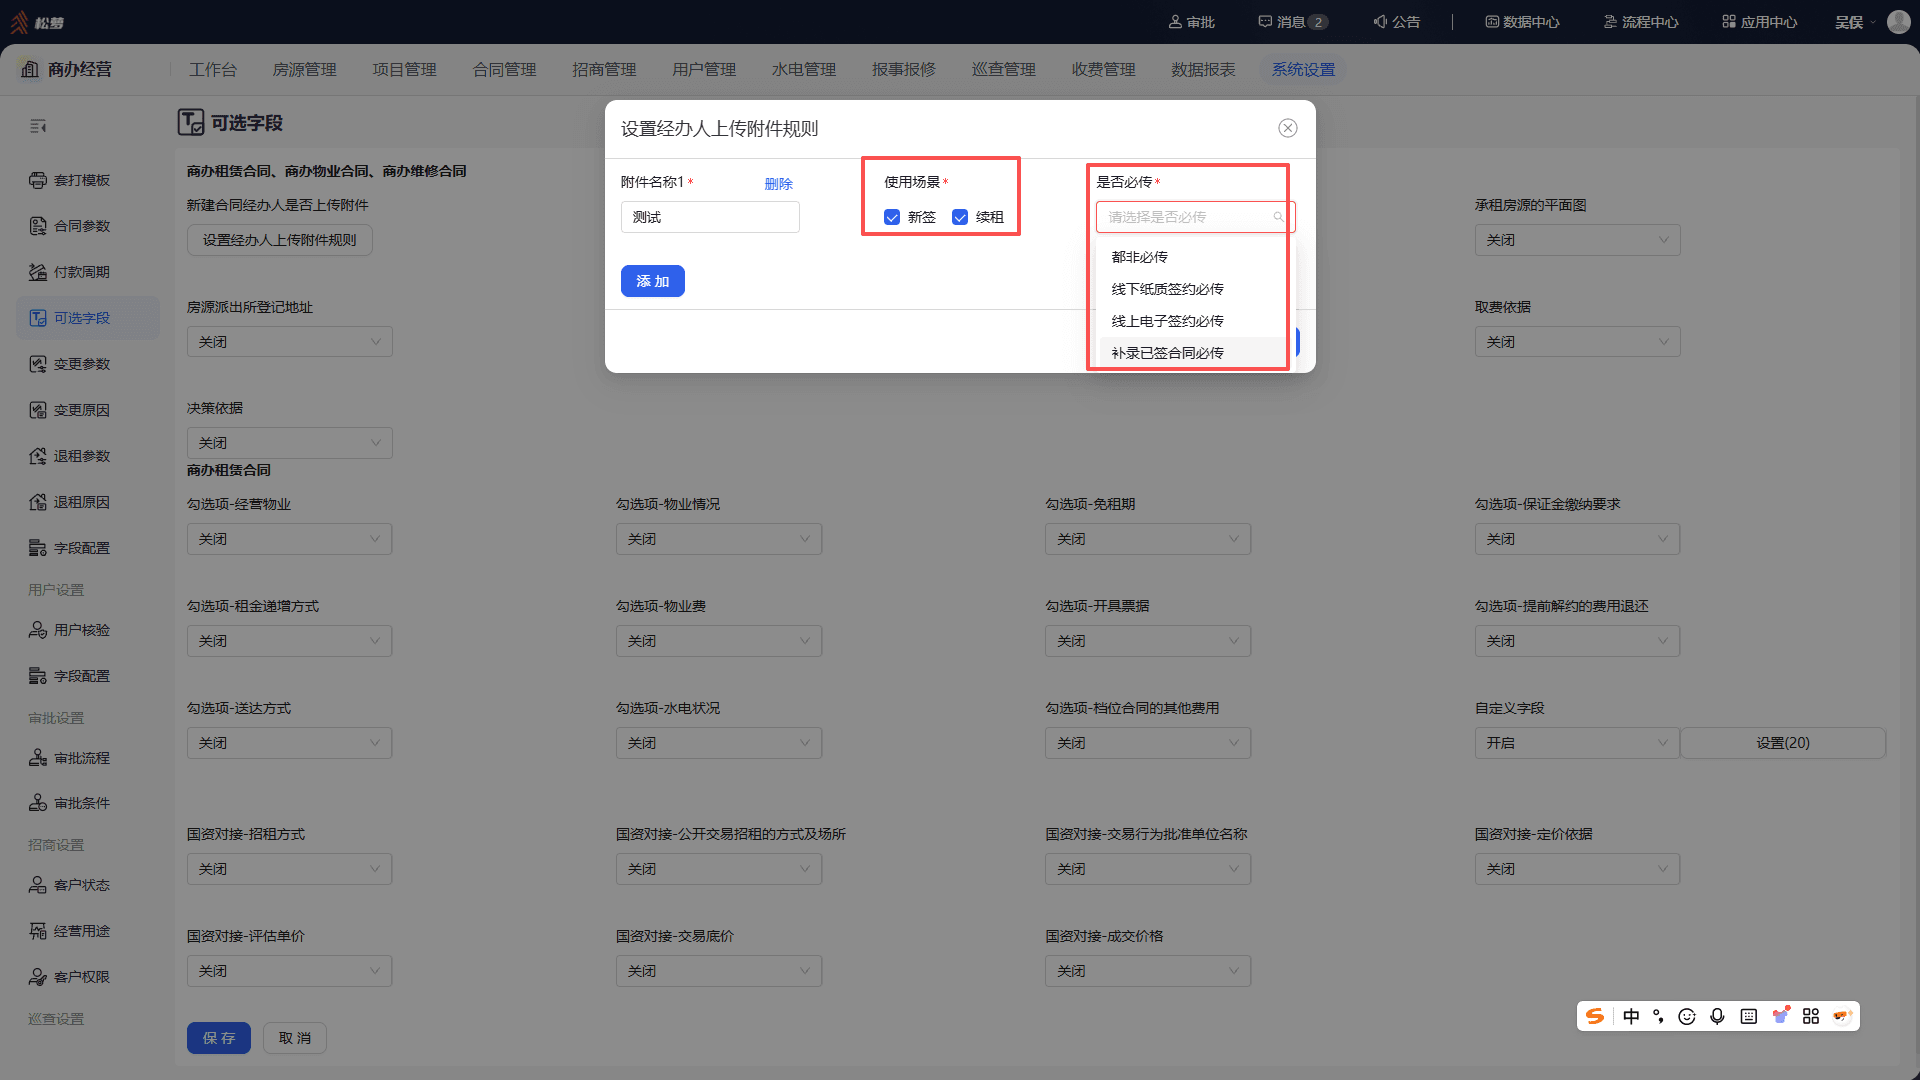
Task: Click the 添加 button in dialog
Action: click(x=652, y=281)
